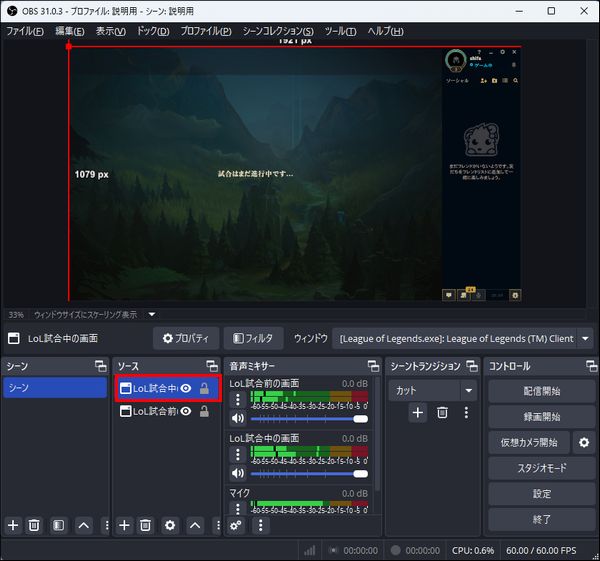Open source properties gear icon
This screenshot has width=600, height=561.
click(170, 525)
